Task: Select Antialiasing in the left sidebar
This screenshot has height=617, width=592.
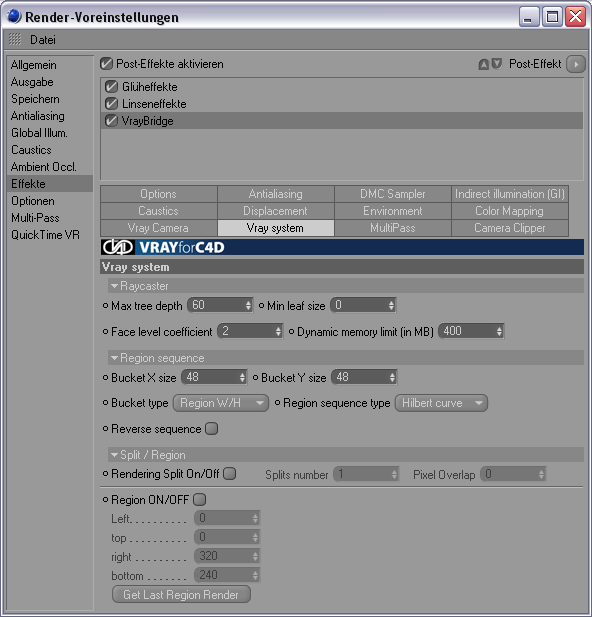Action: (38, 116)
